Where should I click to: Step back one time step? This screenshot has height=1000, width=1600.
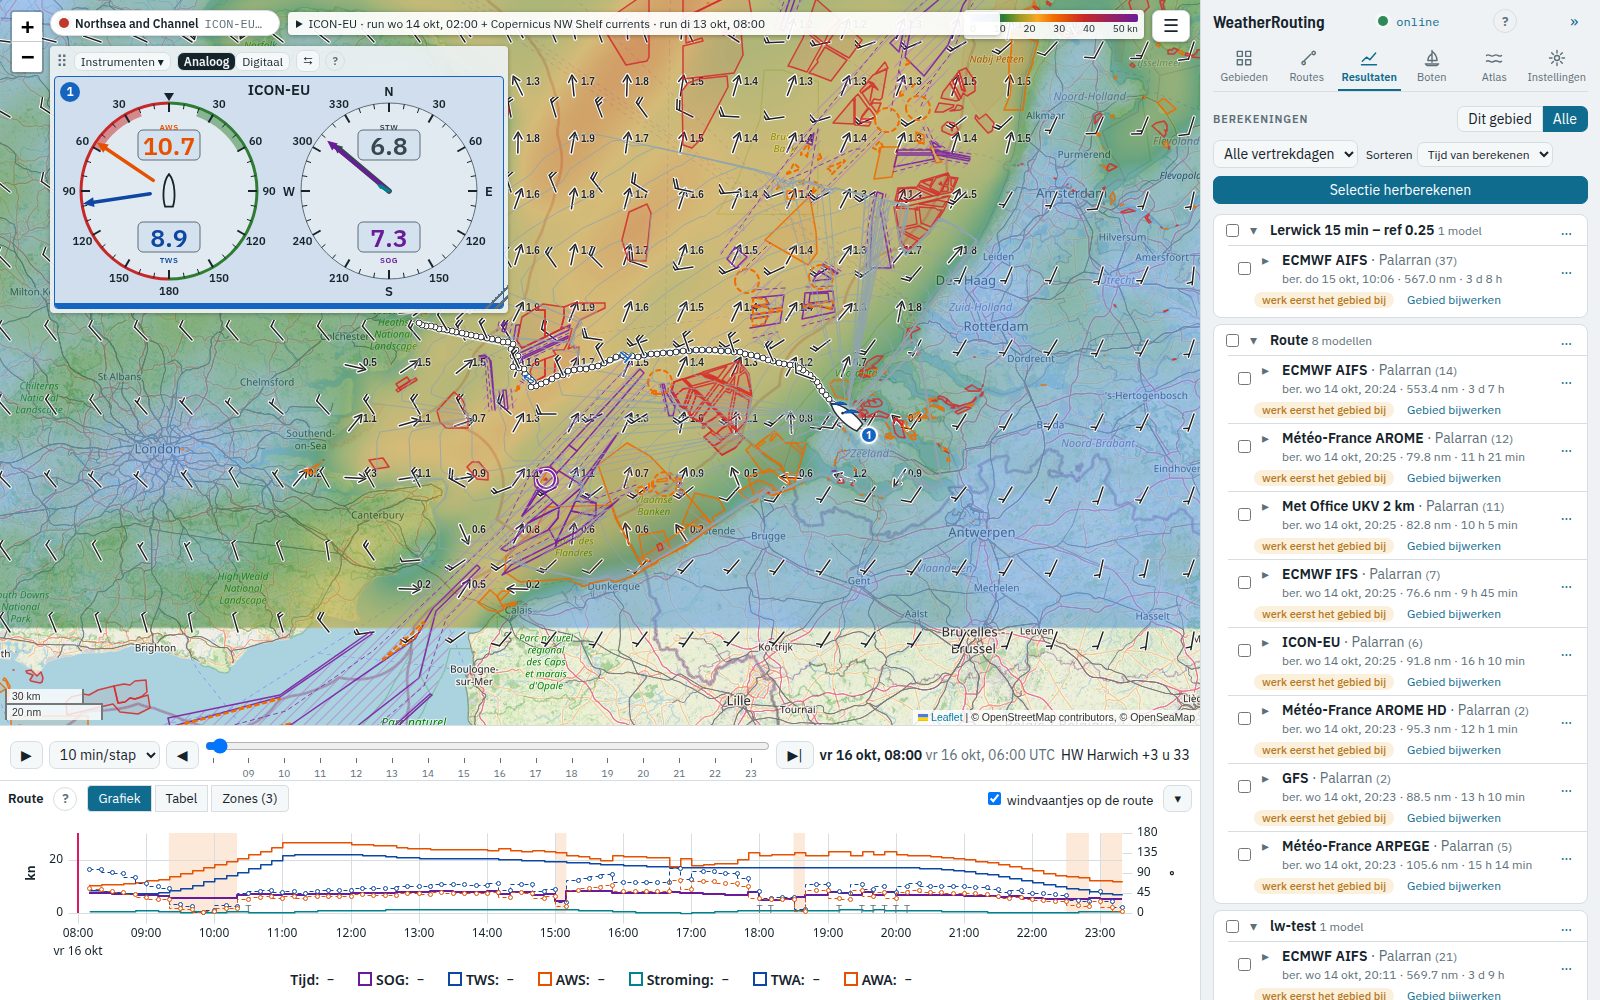[x=182, y=755]
